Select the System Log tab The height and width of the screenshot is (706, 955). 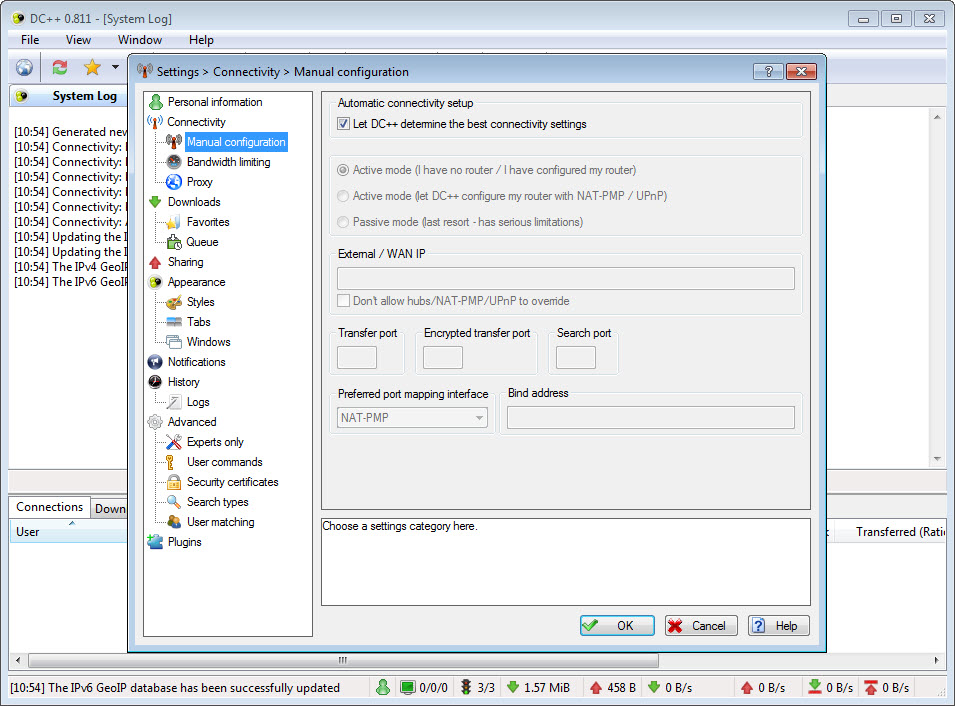[x=68, y=96]
